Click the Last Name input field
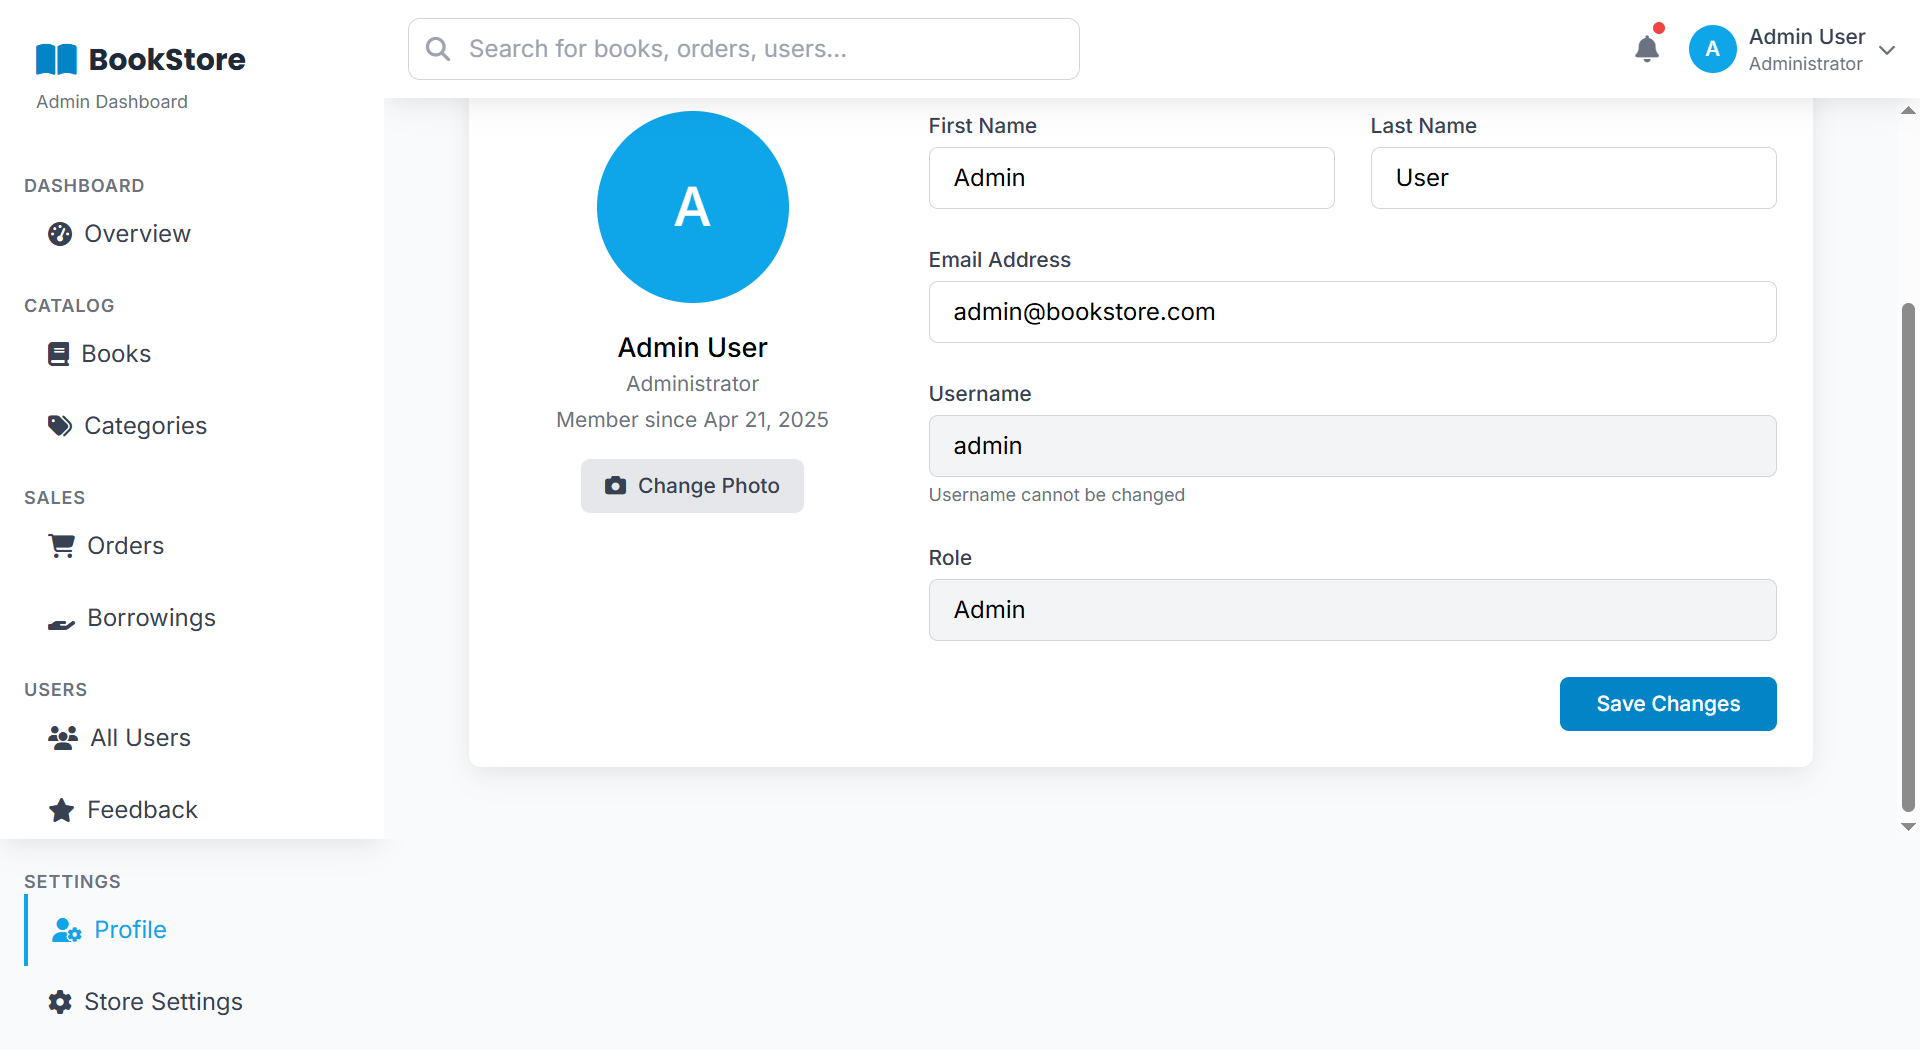The height and width of the screenshot is (1050, 1920). [1573, 178]
